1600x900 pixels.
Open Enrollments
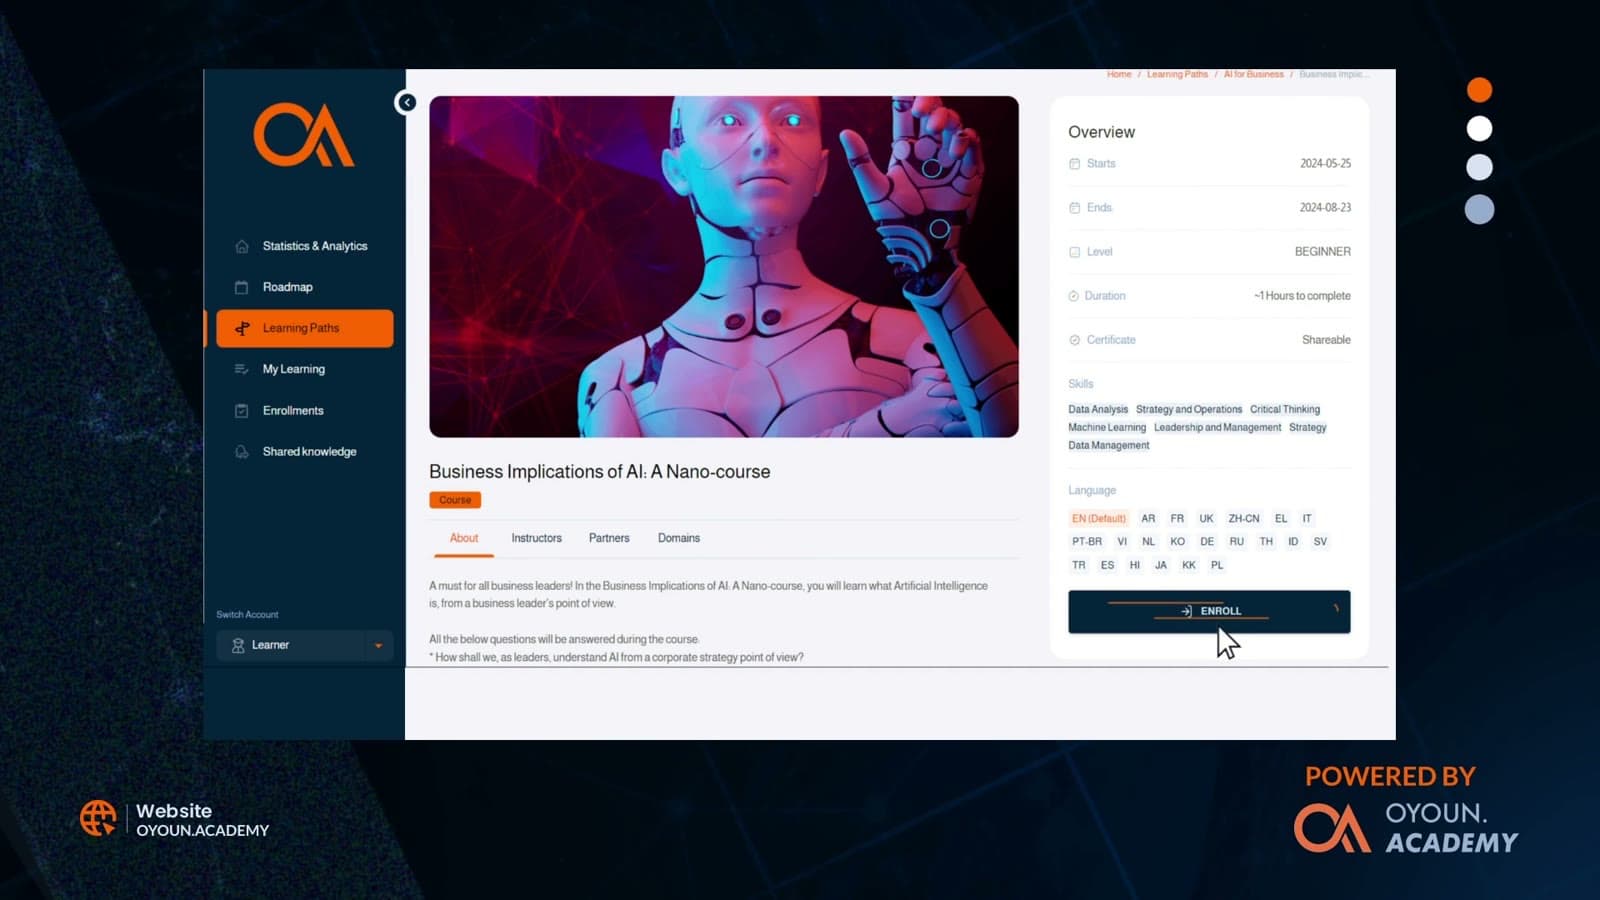click(x=293, y=411)
